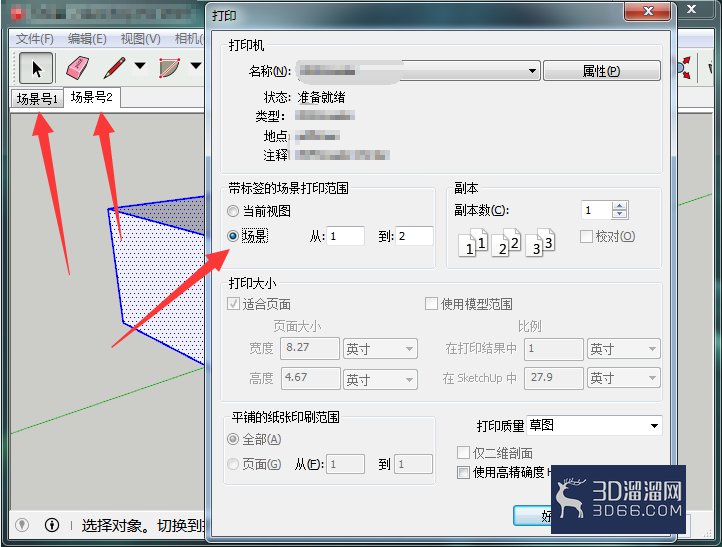
Task: Open the 在 SketchUp 中 units dropdown
Action: click(x=623, y=378)
